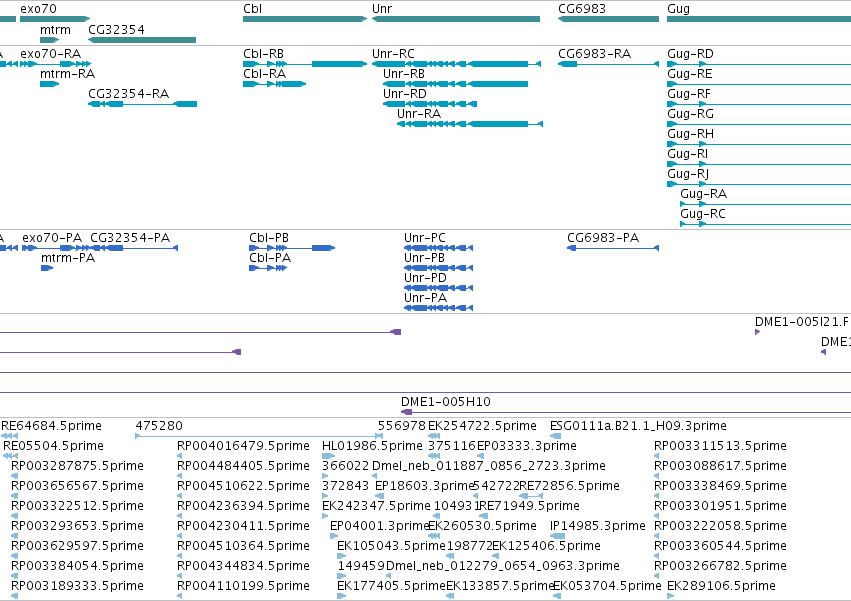851x601 pixels.
Task: Select the RE64684.5prime EST label
Action: pos(52,426)
